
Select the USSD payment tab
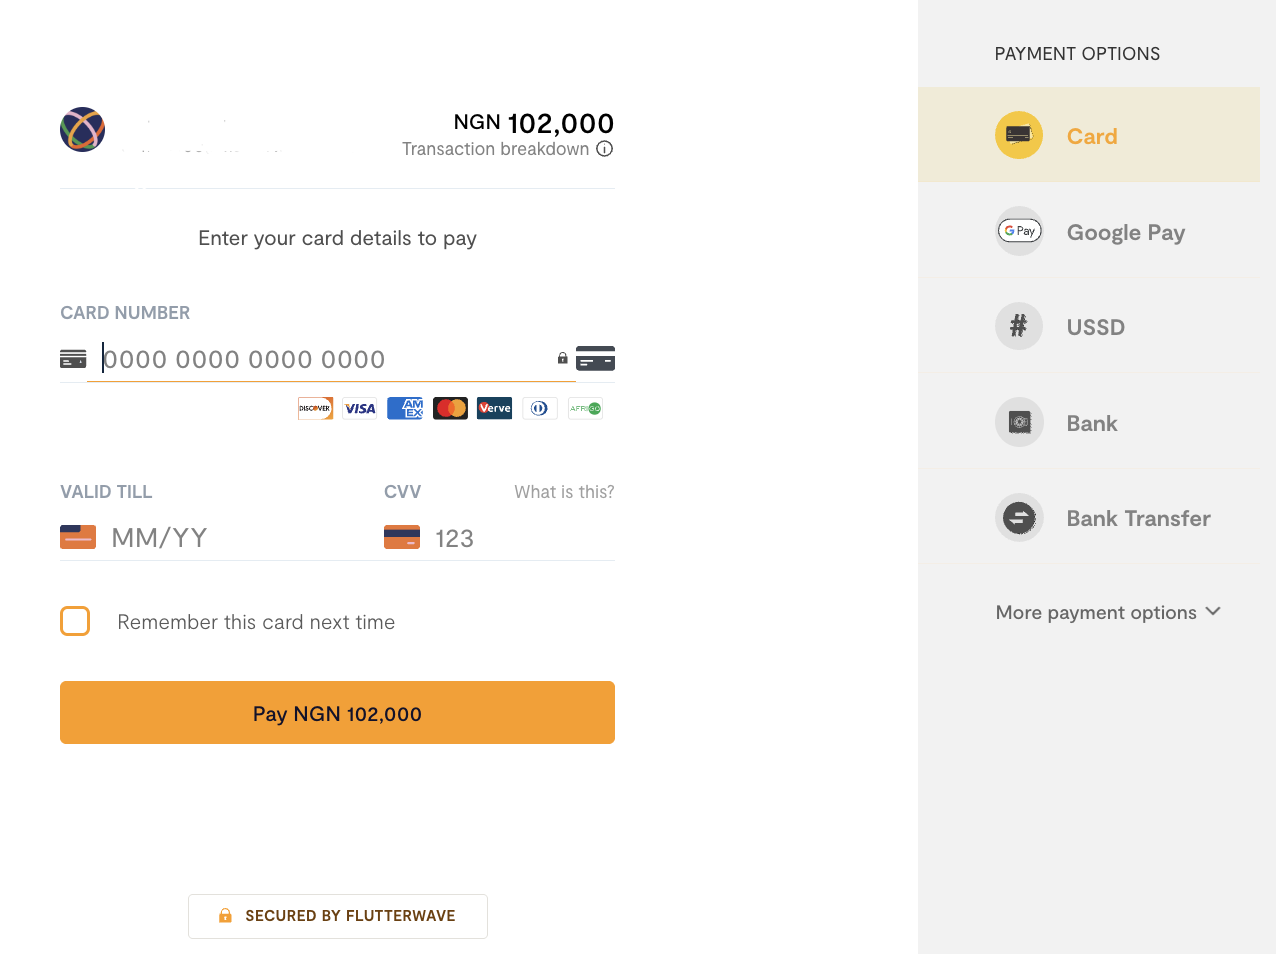1095,327
